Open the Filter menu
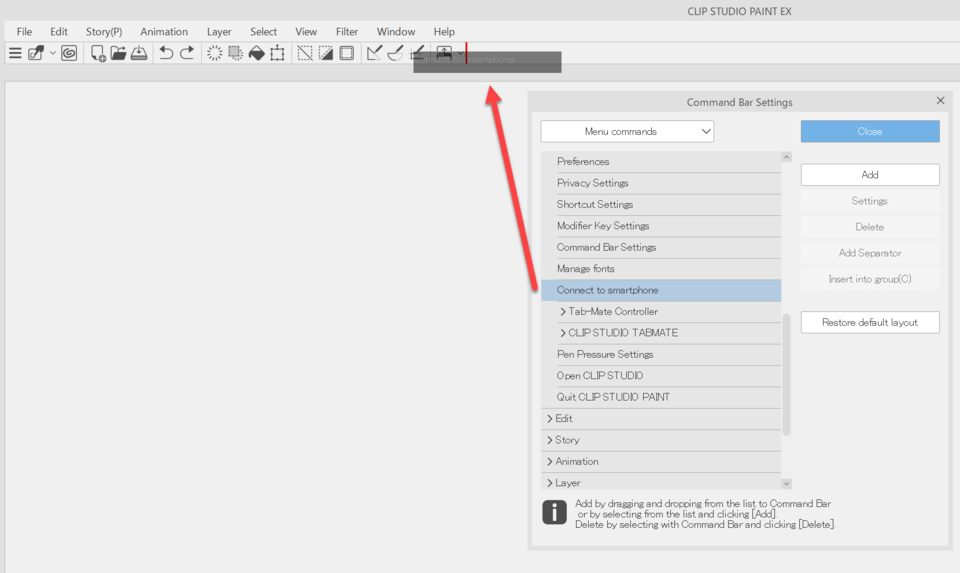Screen dimensions: 960x573 point(347,32)
